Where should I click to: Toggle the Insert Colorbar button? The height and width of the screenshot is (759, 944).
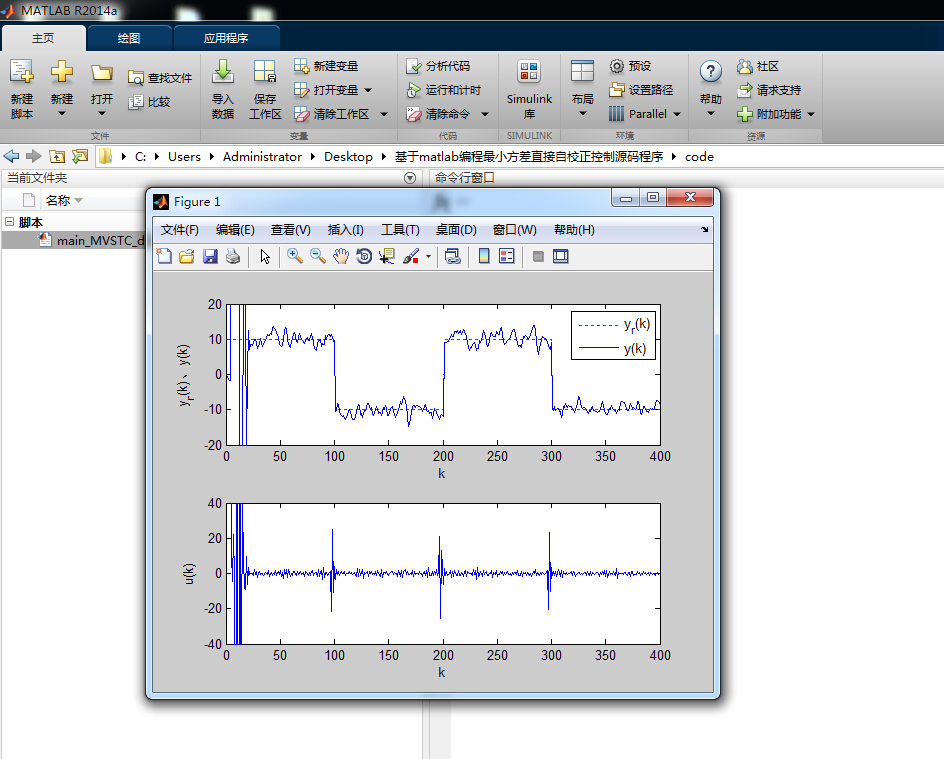tap(483, 256)
